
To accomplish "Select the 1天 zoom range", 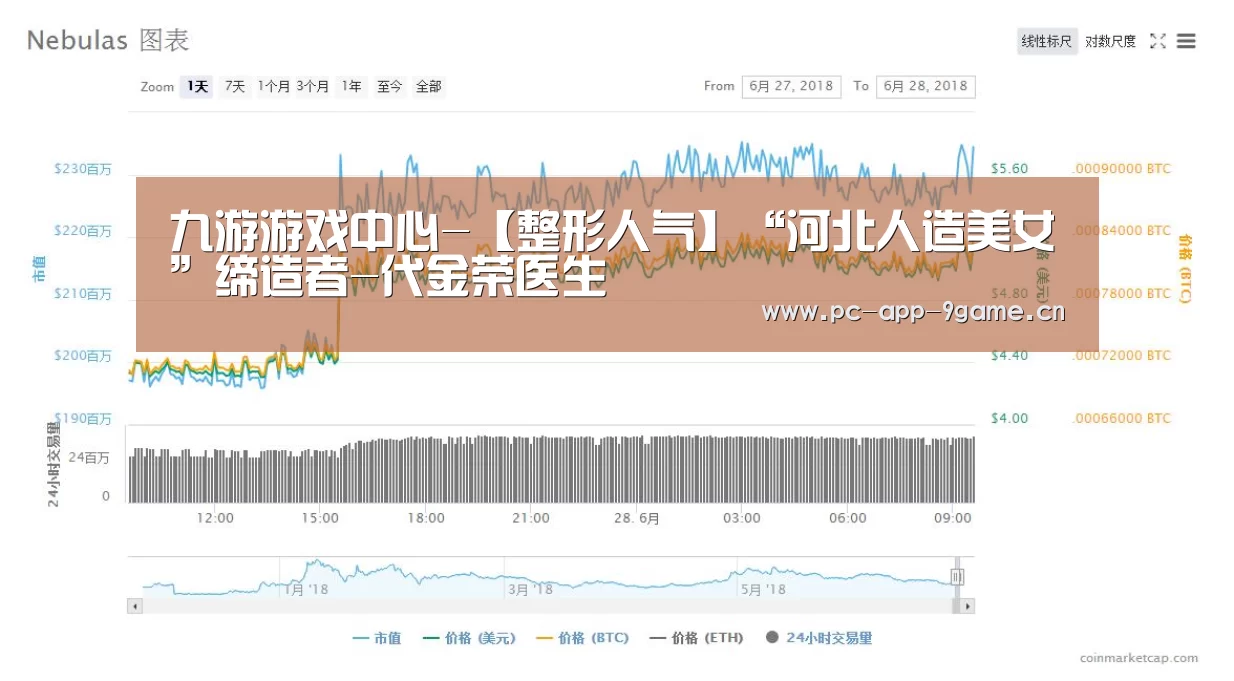I will coord(197,87).
